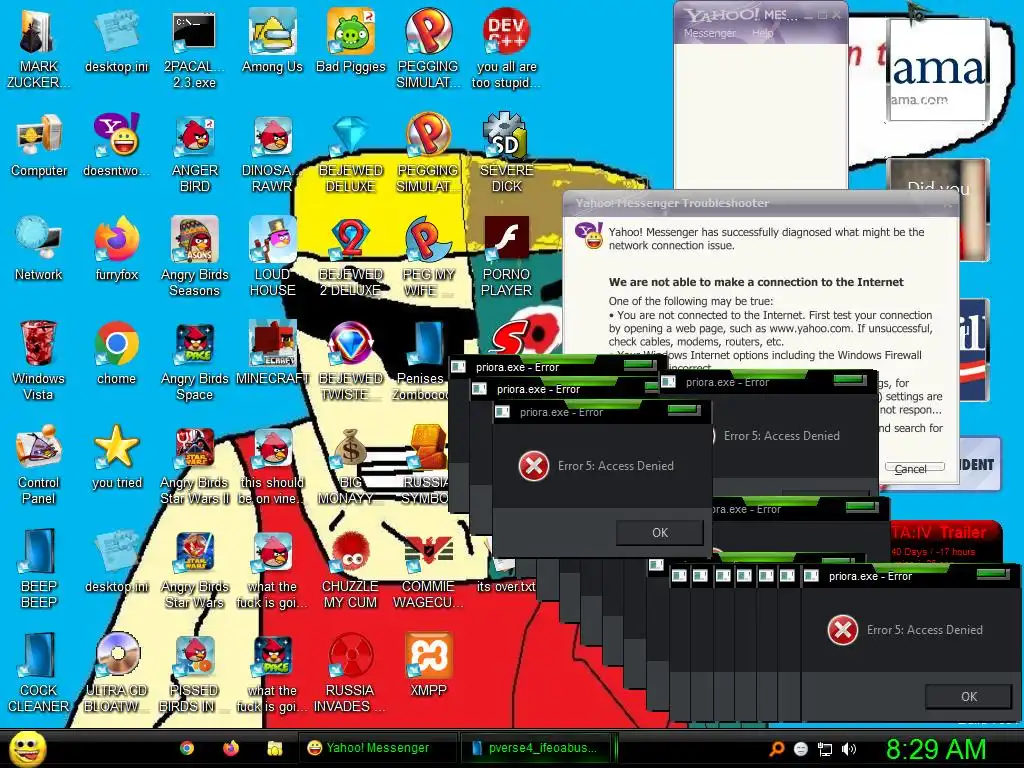Click OK in priora.exe error nearest the clock
Image resolution: width=1024 pixels, height=768 pixels.
968,697
